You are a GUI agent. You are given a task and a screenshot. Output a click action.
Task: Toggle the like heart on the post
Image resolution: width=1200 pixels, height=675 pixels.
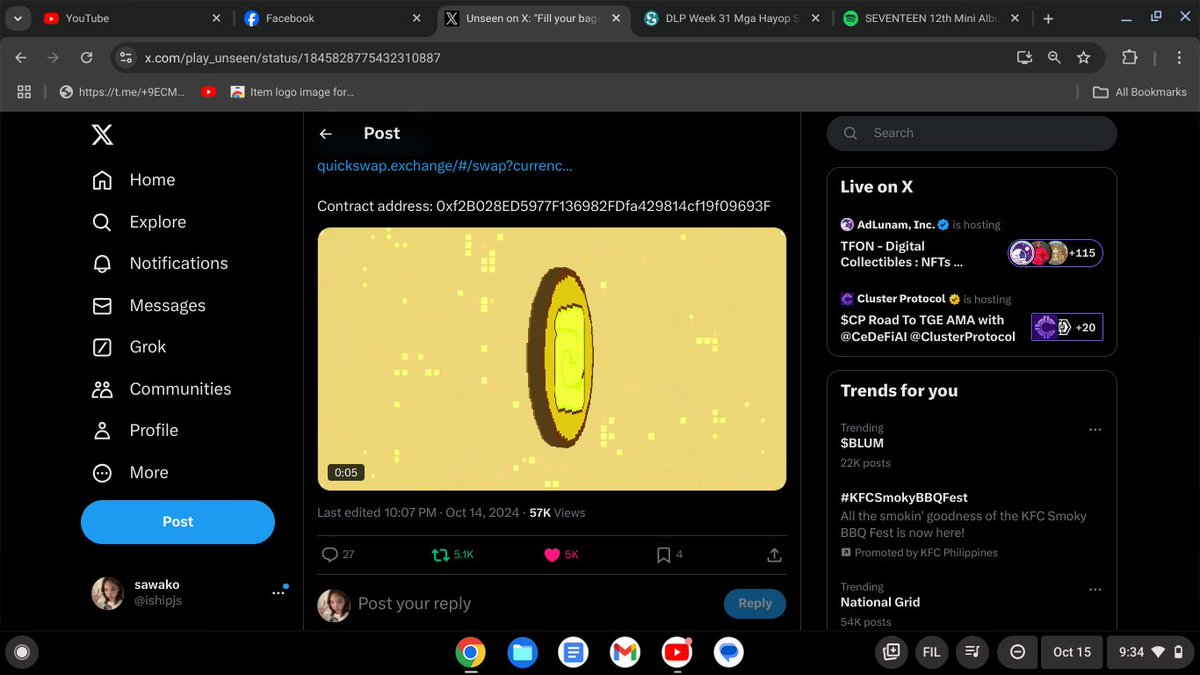pyautogui.click(x=561, y=554)
